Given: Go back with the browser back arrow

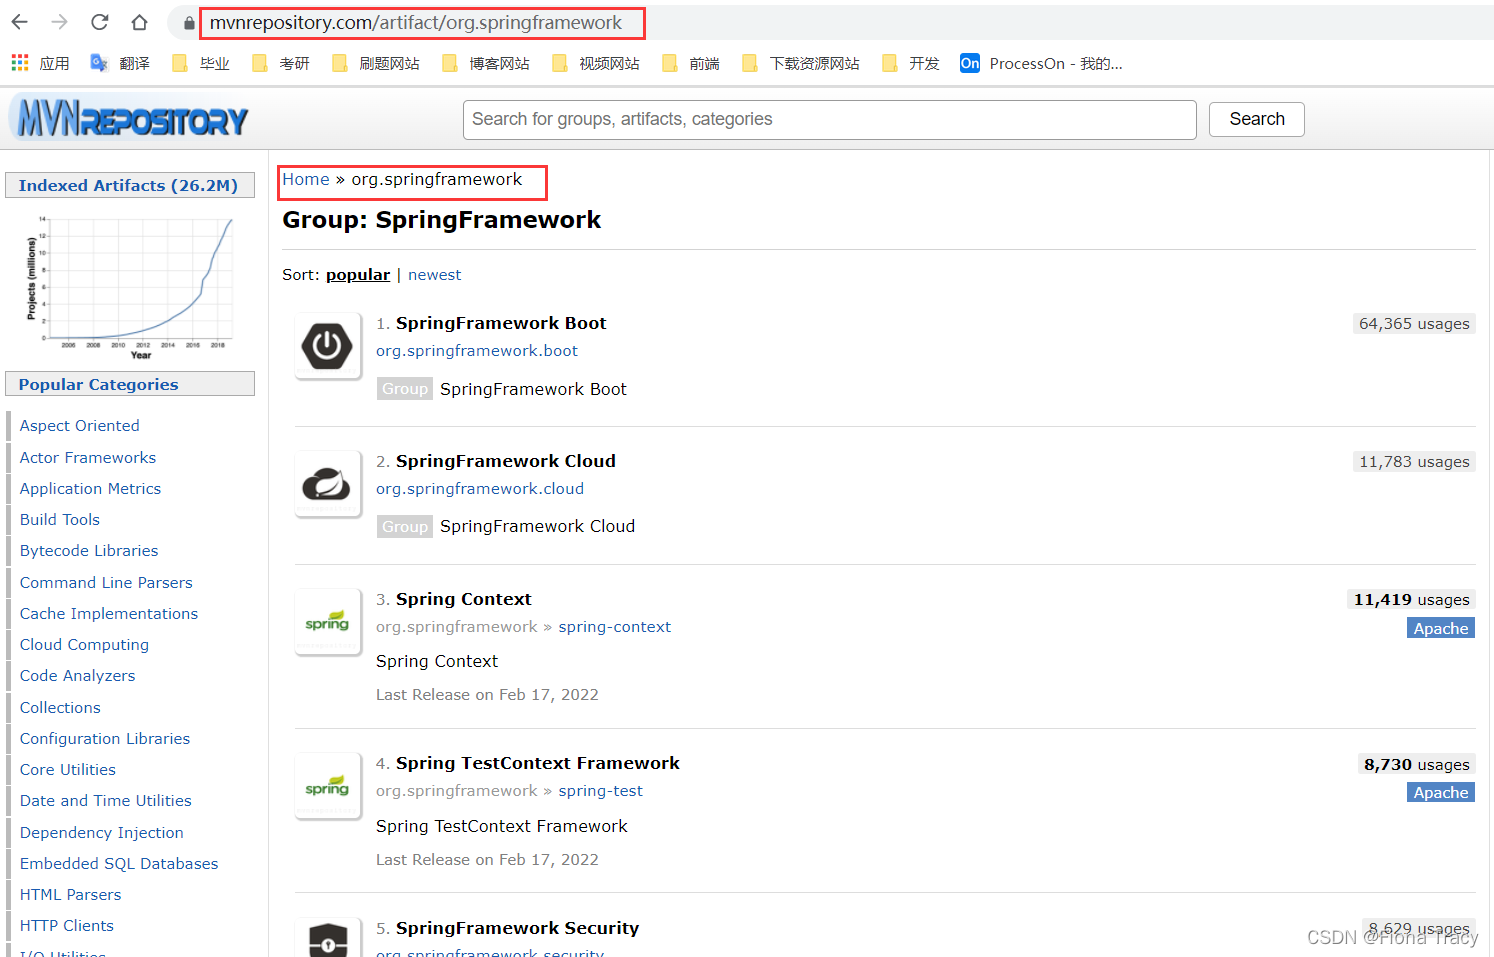Looking at the screenshot, I should click(x=20, y=22).
